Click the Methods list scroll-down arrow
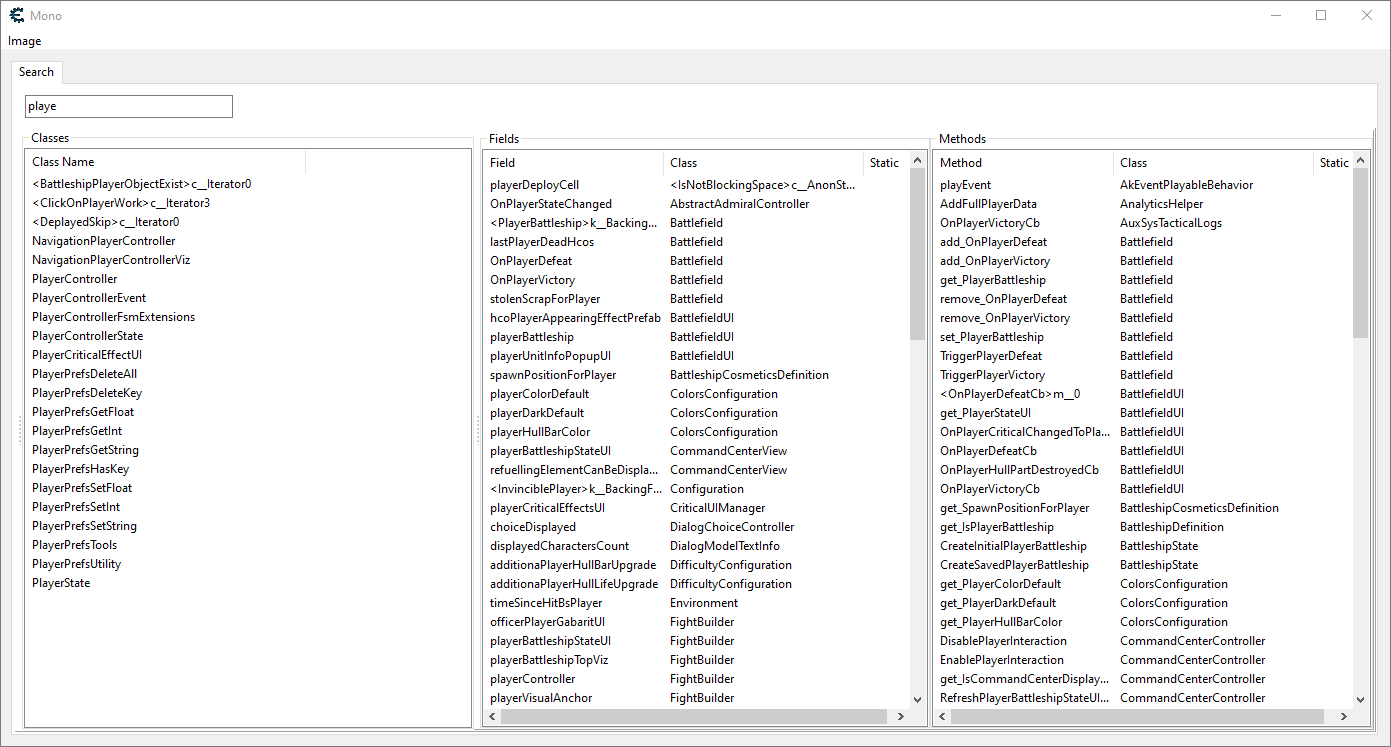This screenshot has width=1391, height=747. [x=1360, y=700]
